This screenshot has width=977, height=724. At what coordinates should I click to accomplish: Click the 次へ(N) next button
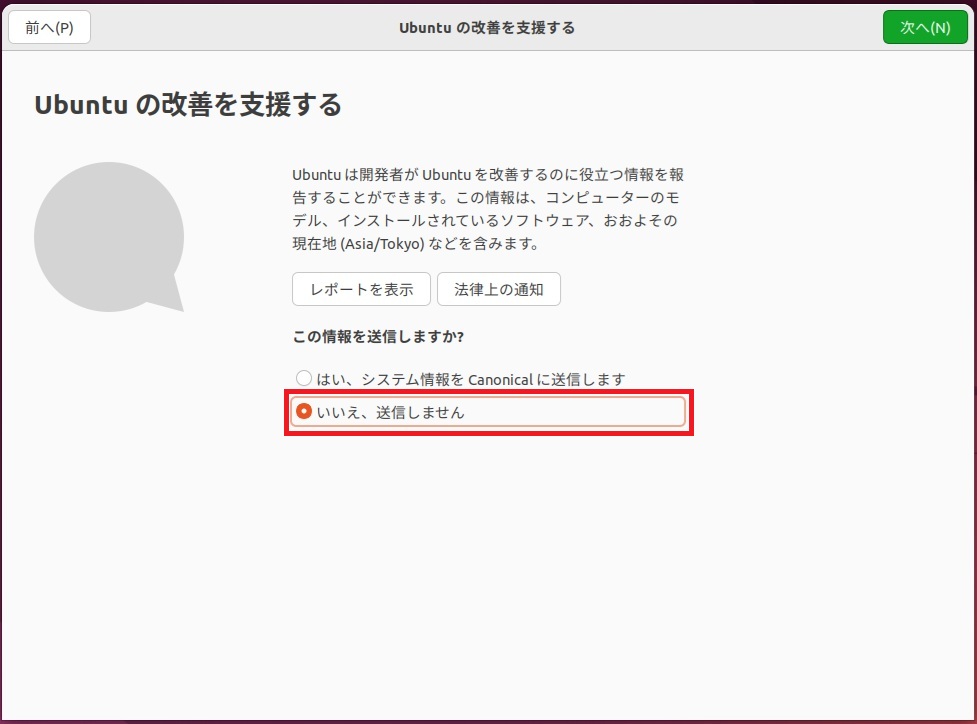coord(925,27)
